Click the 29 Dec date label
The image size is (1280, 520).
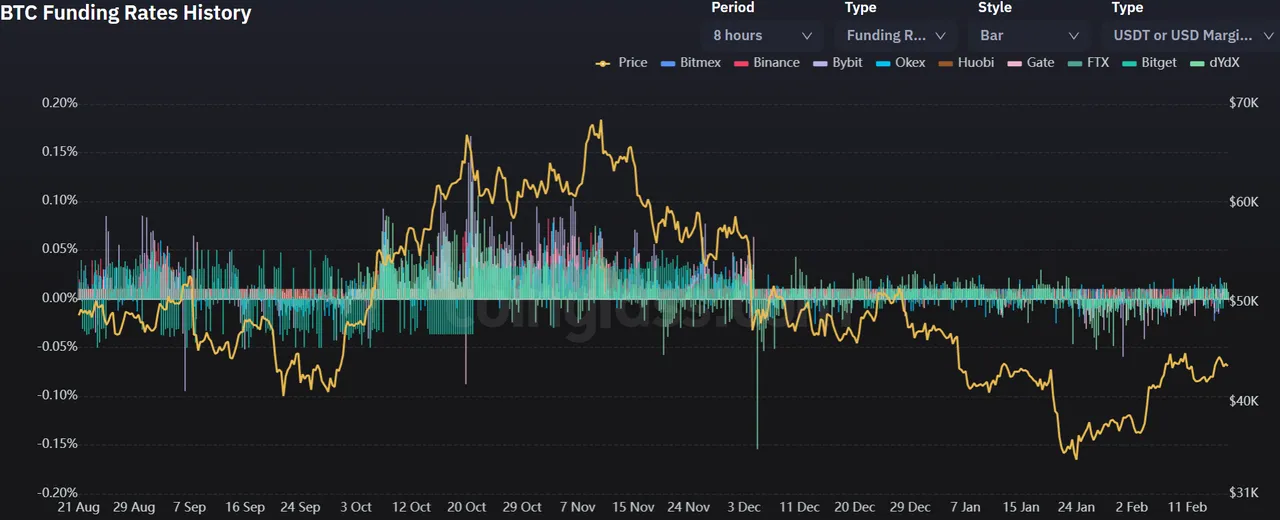click(909, 508)
